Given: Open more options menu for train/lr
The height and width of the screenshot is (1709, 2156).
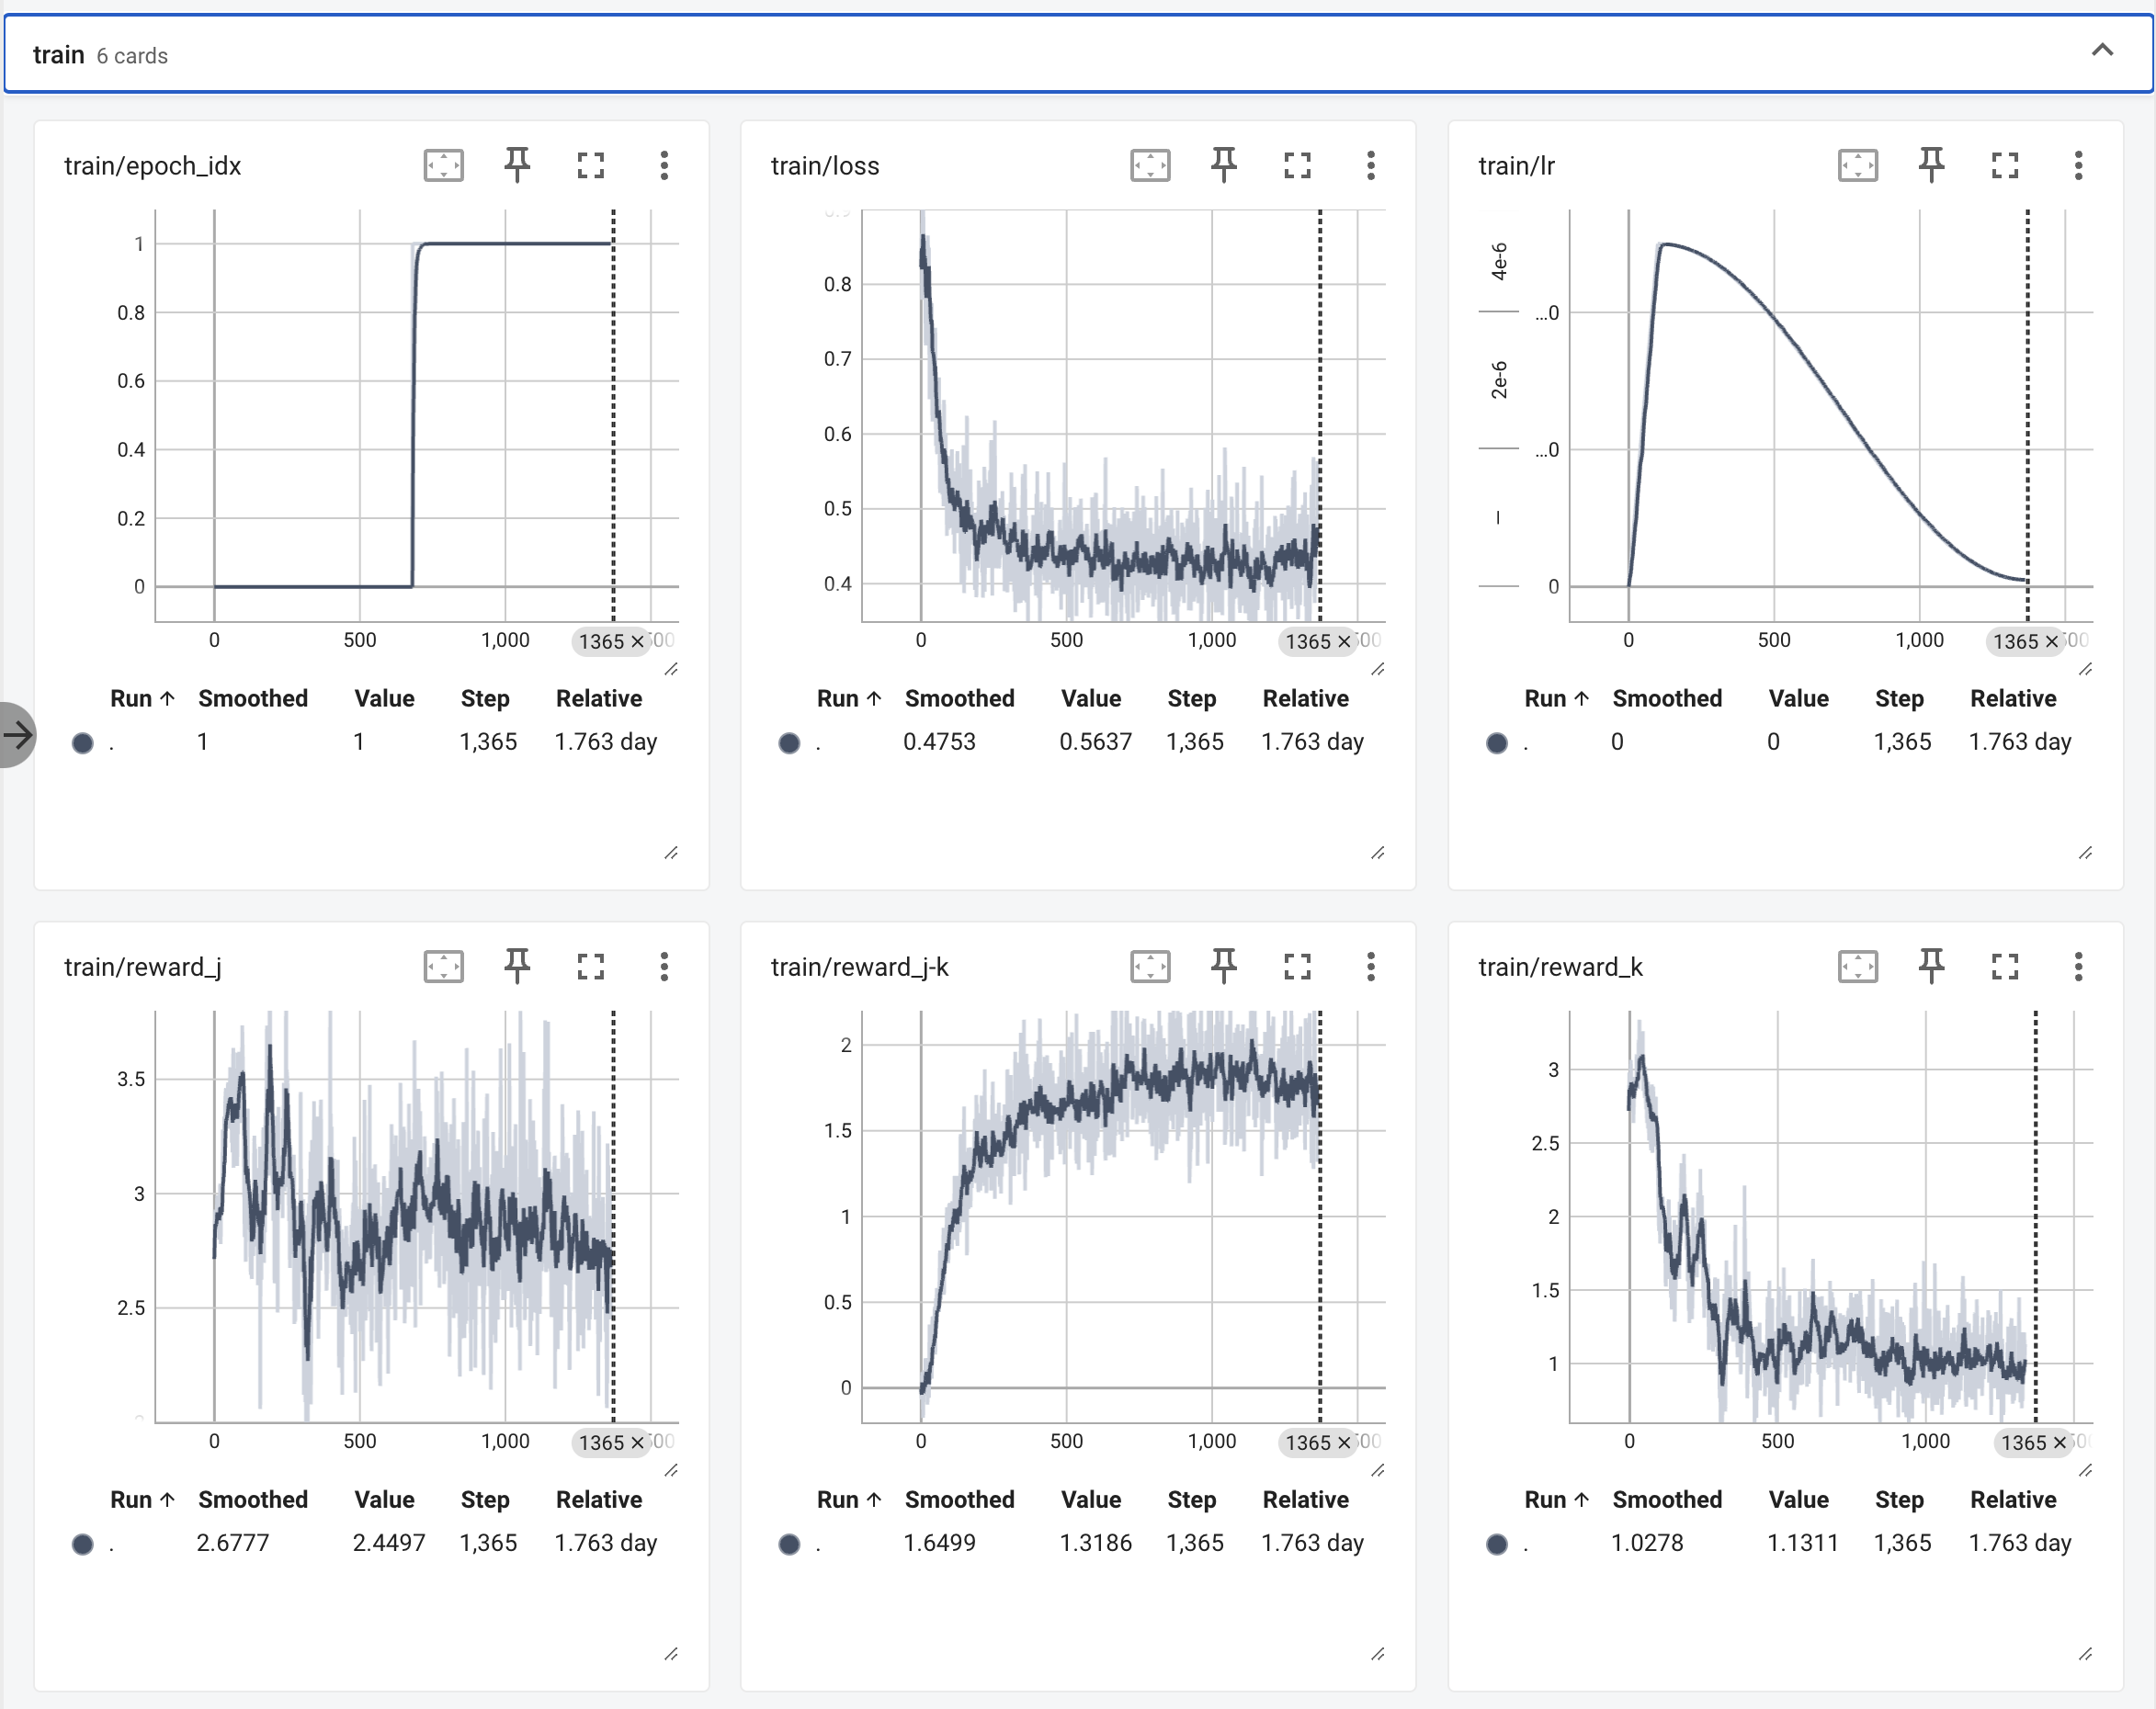Looking at the screenshot, I should [x=2078, y=165].
